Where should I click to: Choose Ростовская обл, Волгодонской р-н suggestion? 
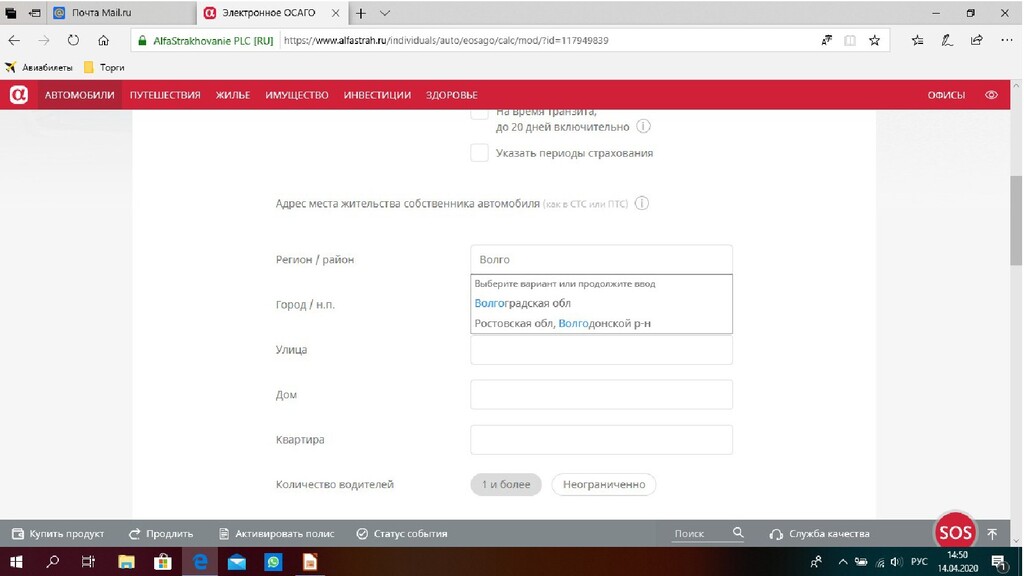pos(601,323)
